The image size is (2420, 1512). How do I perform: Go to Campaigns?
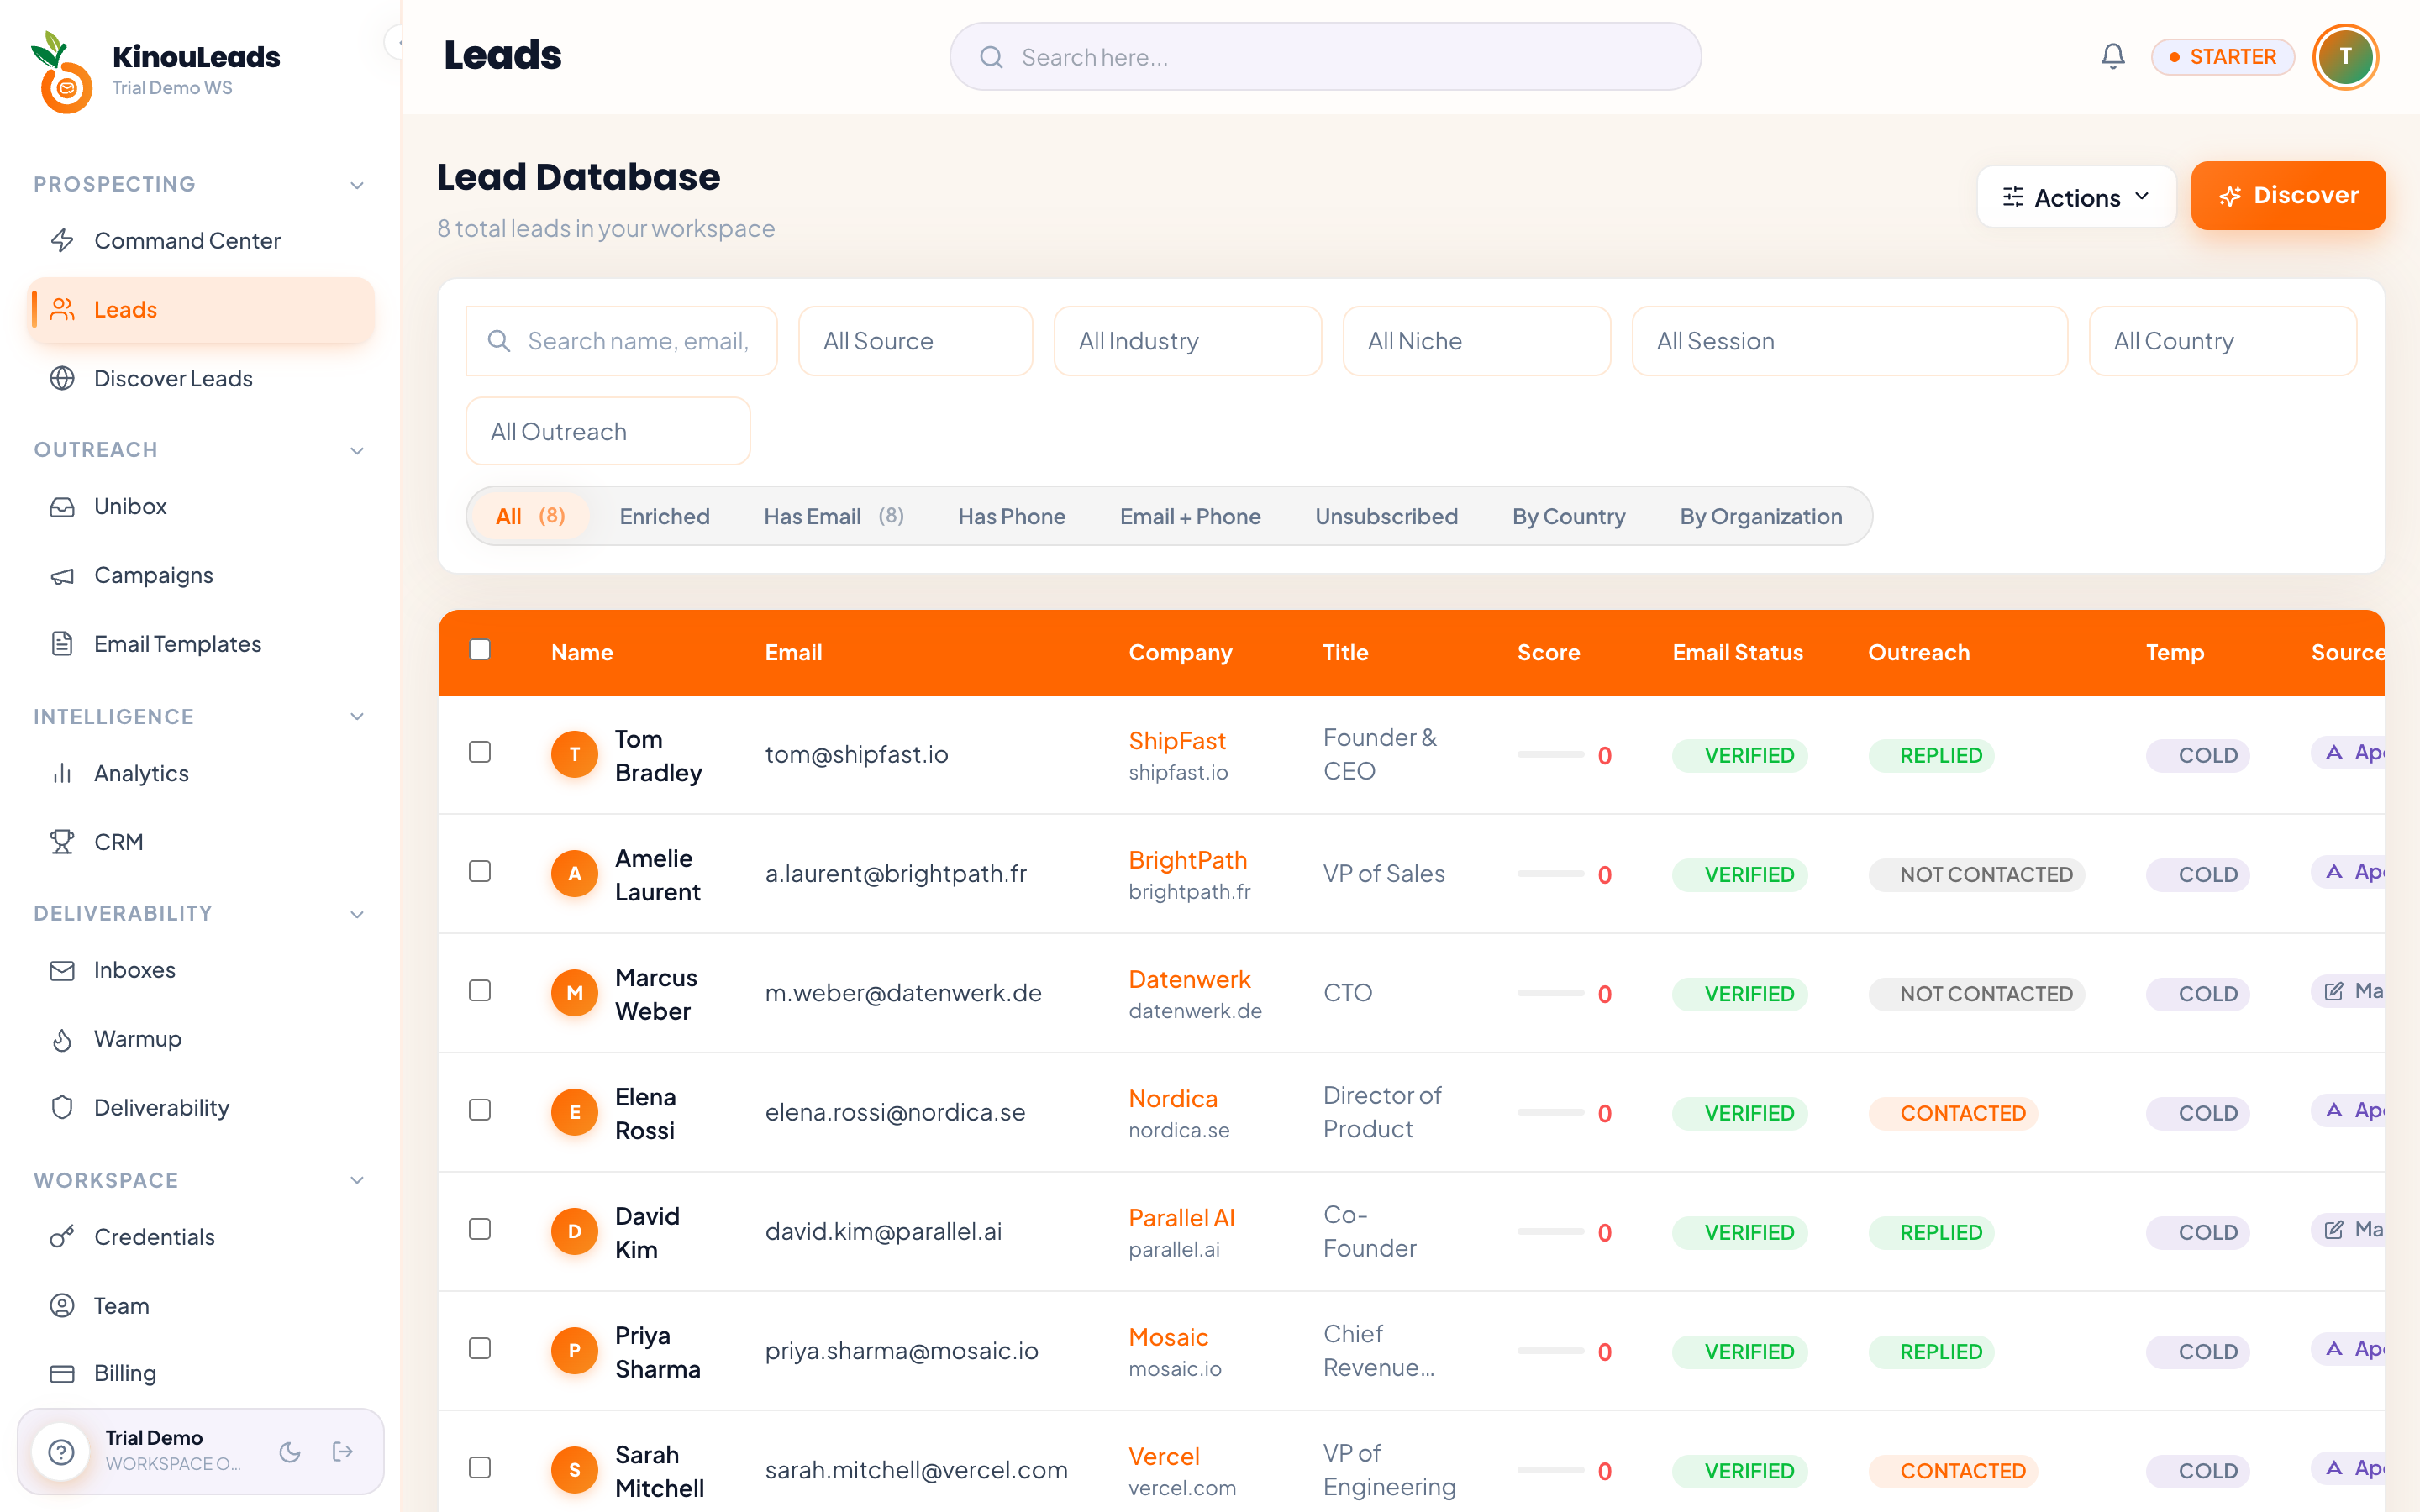(x=201, y=575)
